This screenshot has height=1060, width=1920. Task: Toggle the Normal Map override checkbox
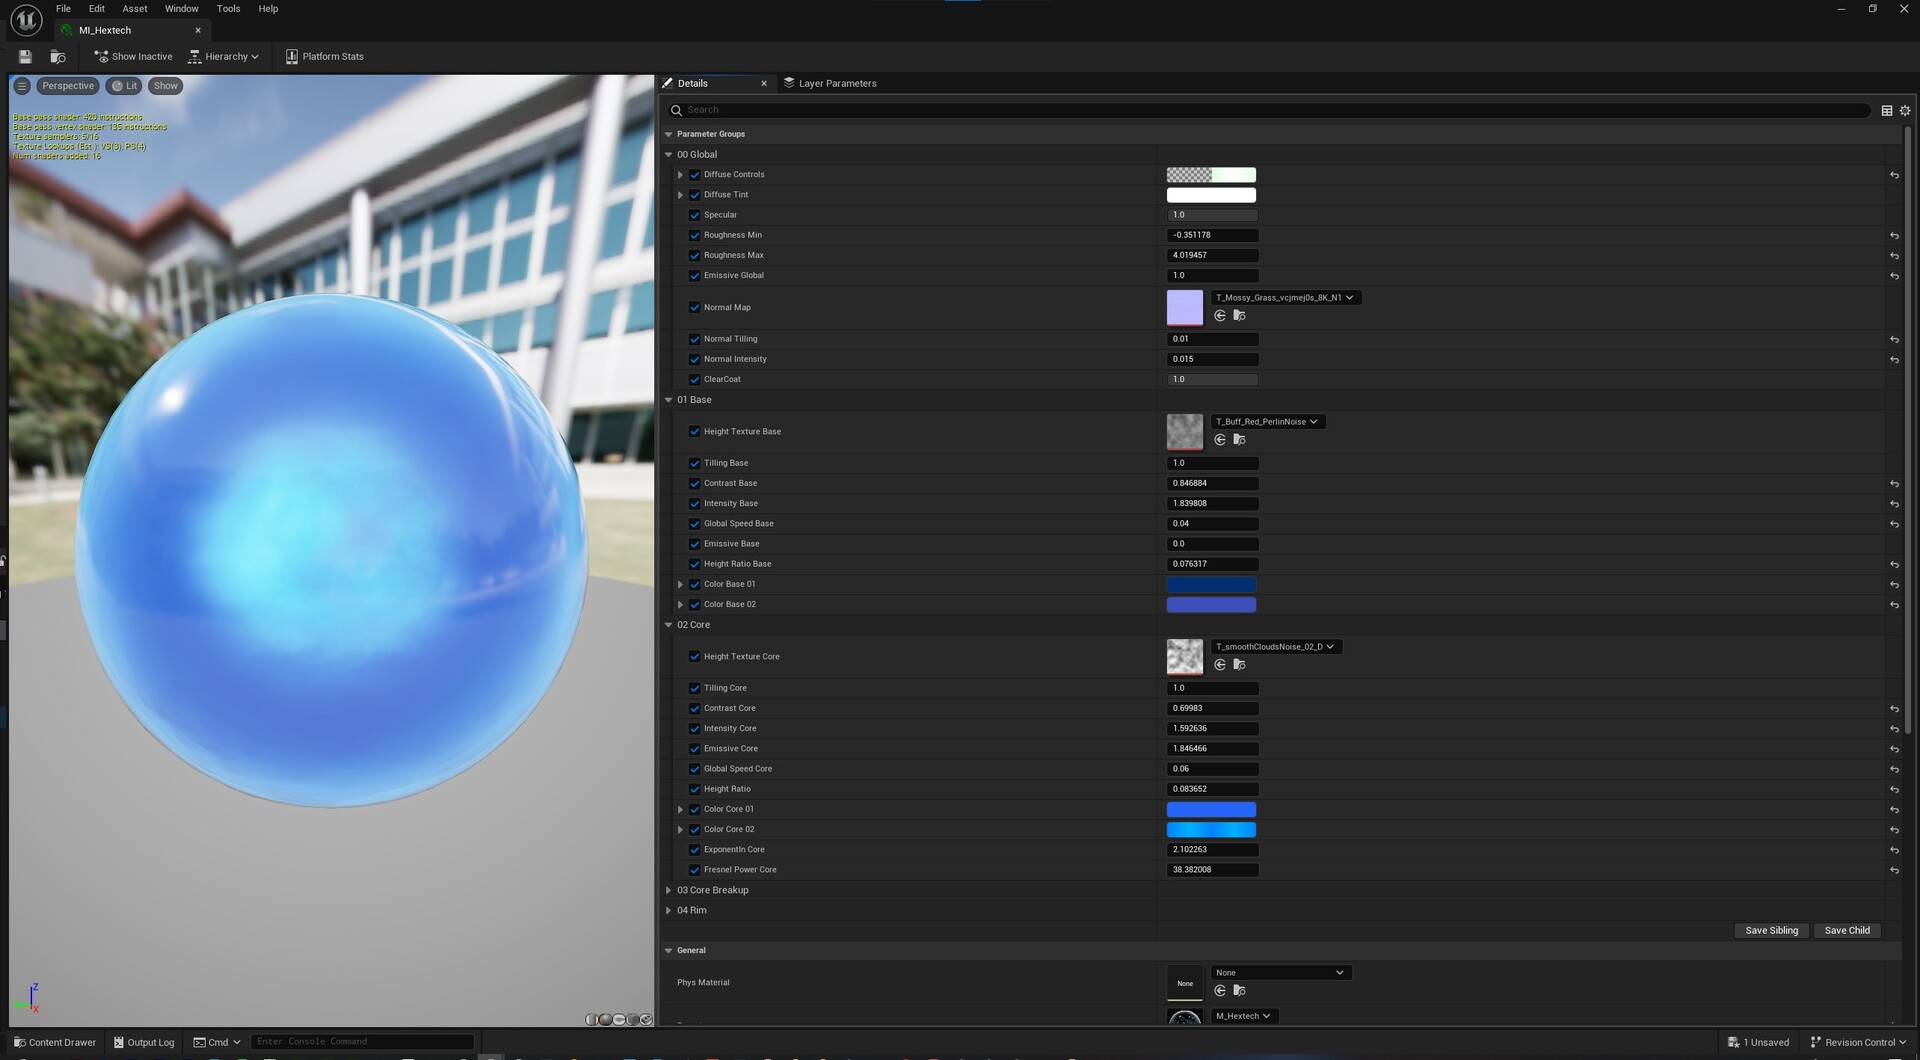pos(695,308)
